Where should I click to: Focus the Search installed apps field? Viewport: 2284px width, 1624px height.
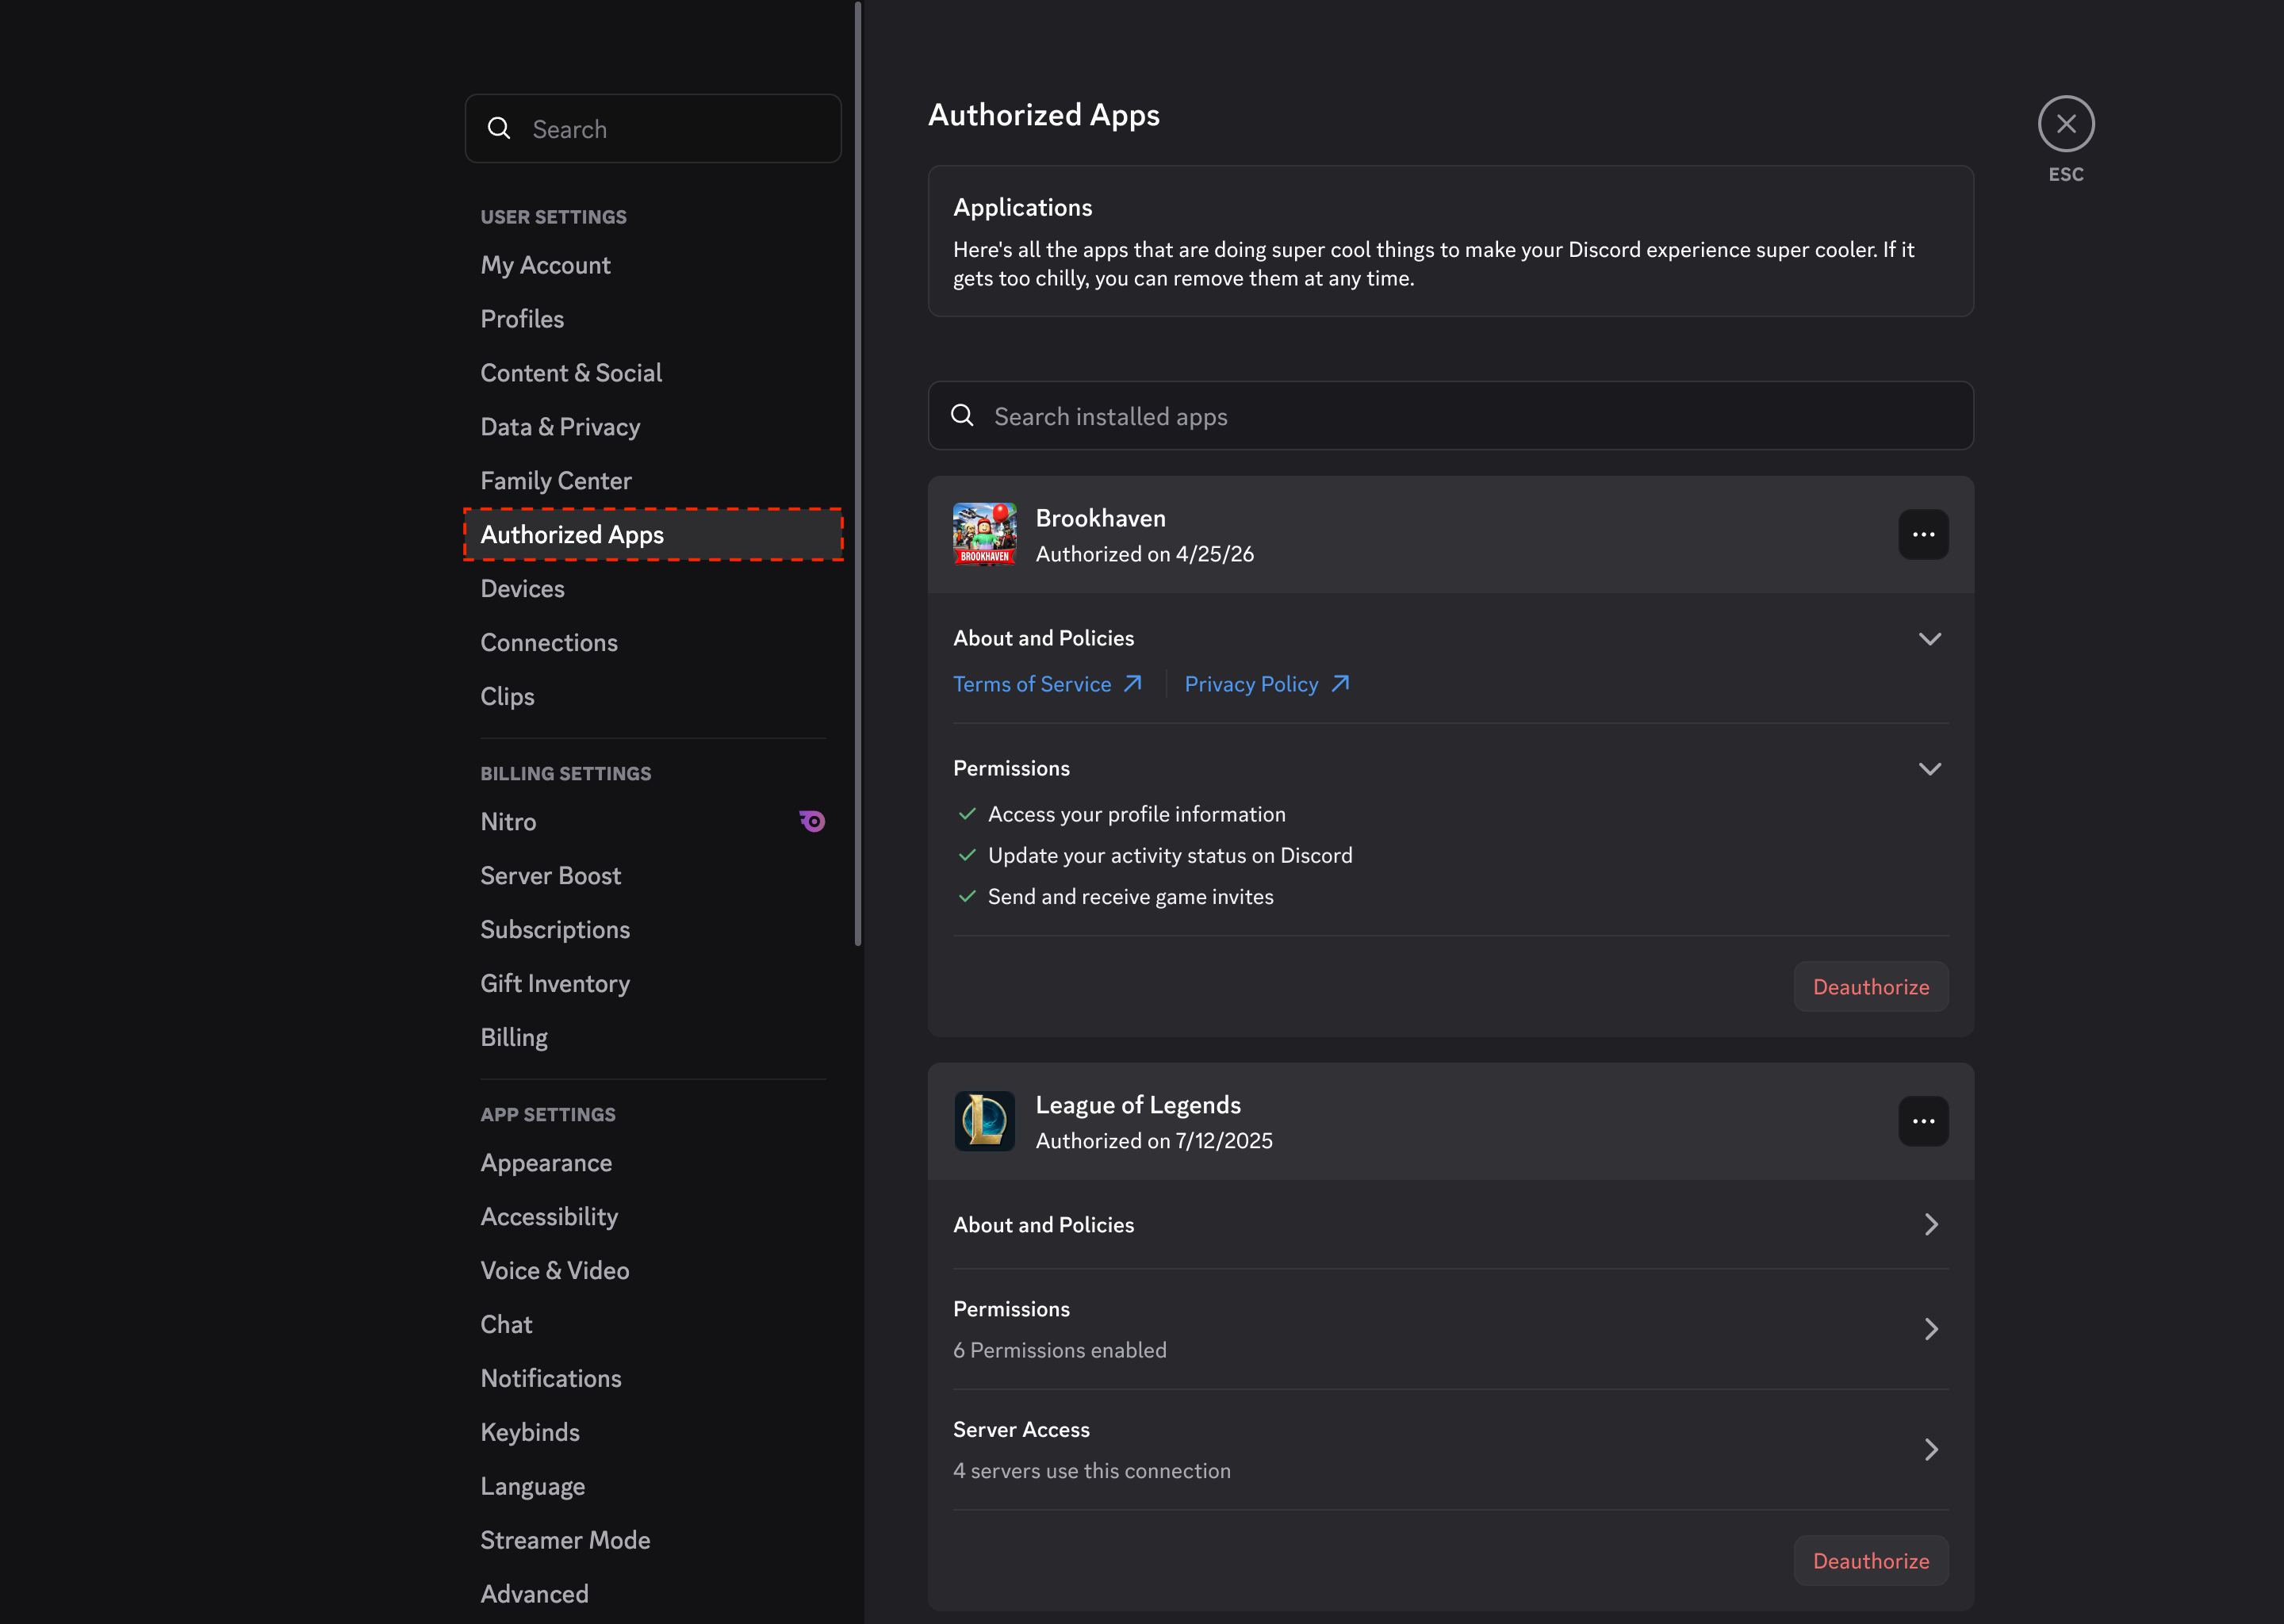tap(1450, 416)
